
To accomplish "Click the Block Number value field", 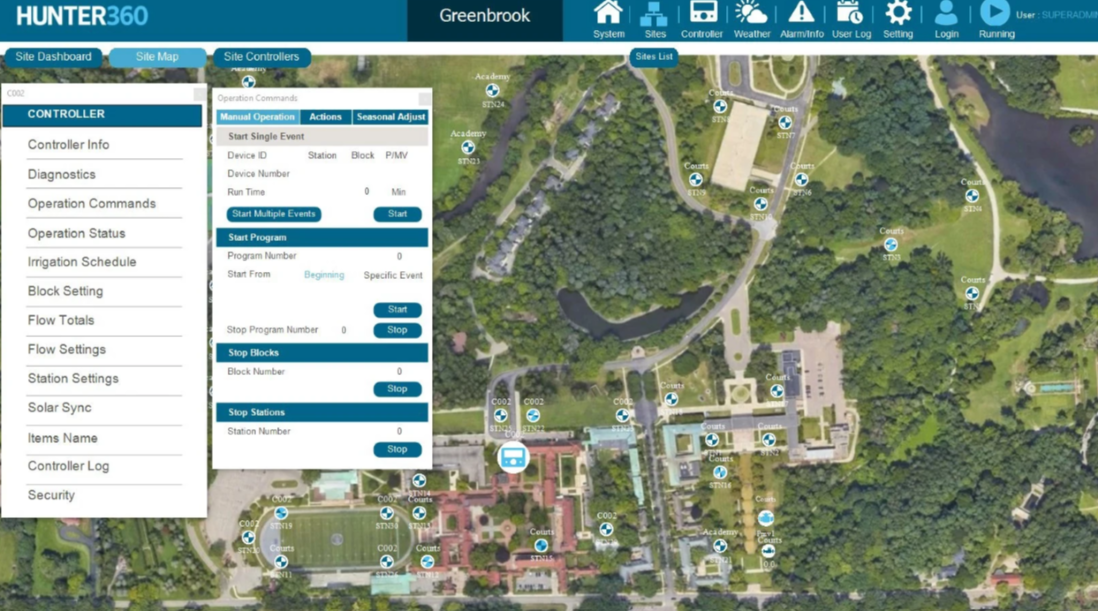I will [x=399, y=372].
